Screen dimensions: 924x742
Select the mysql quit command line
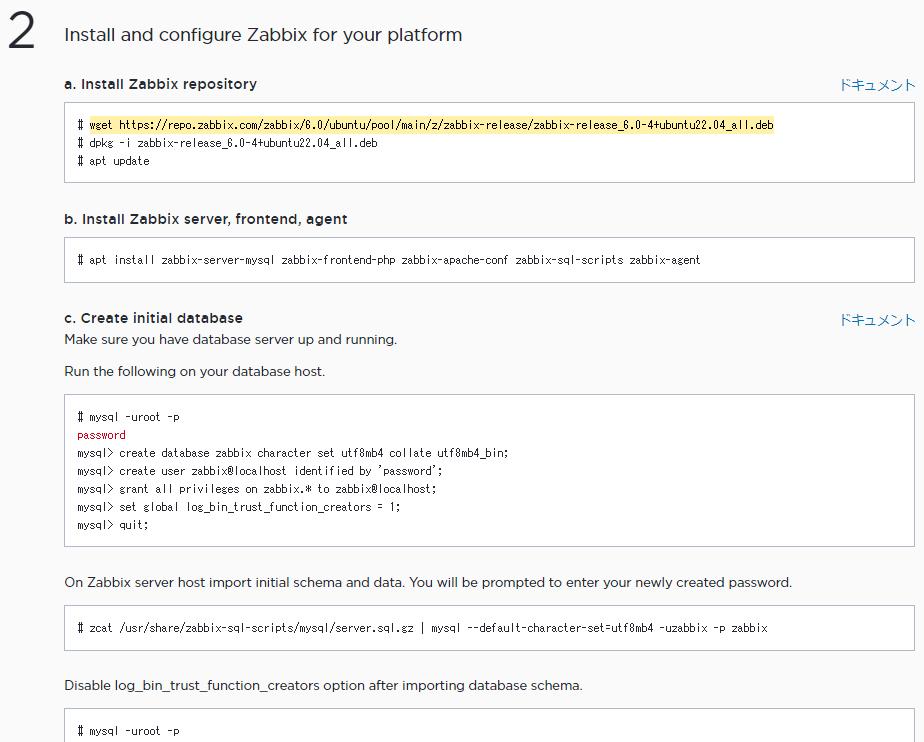tap(130, 524)
